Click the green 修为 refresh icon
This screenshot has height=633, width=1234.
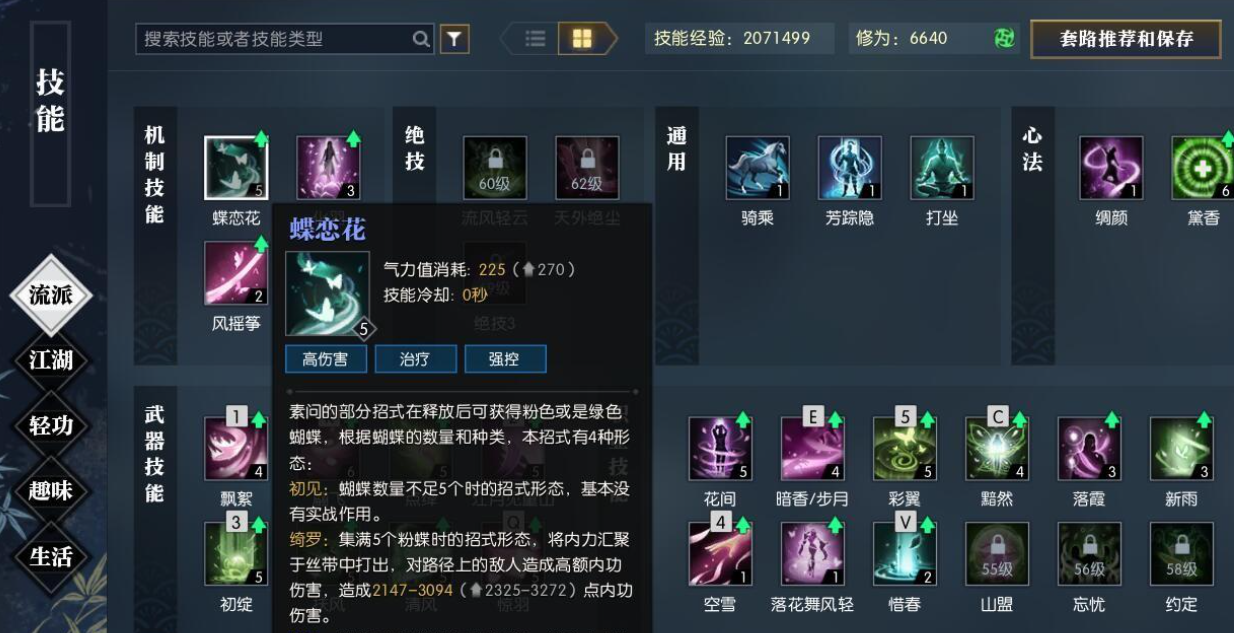coord(1004,39)
